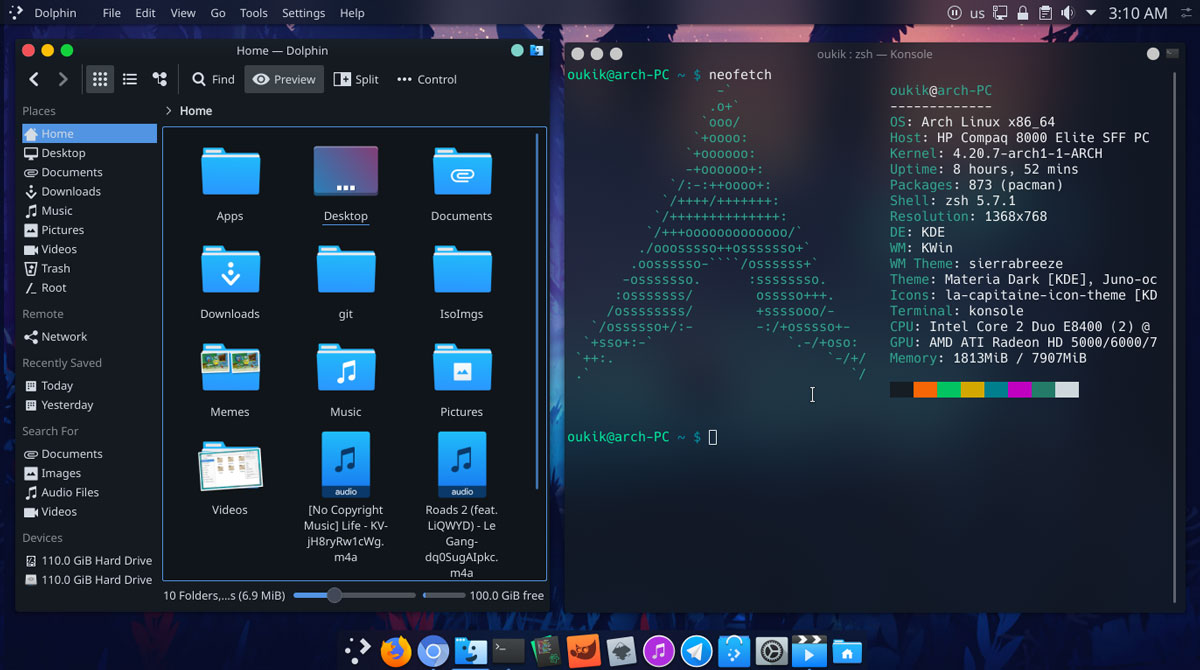Expand hidden system tray icons arrow
This screenshot has width=1200, height=670.
(1090, 13)
